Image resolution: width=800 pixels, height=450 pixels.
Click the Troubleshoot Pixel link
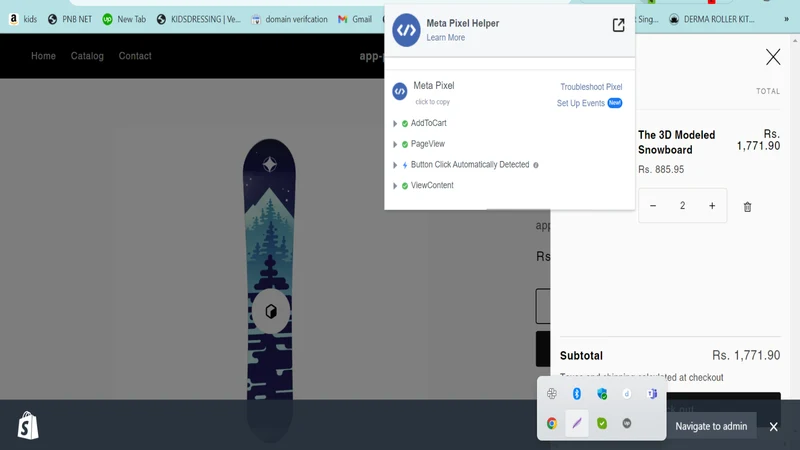pyautogui.click(x=591, y=87)
